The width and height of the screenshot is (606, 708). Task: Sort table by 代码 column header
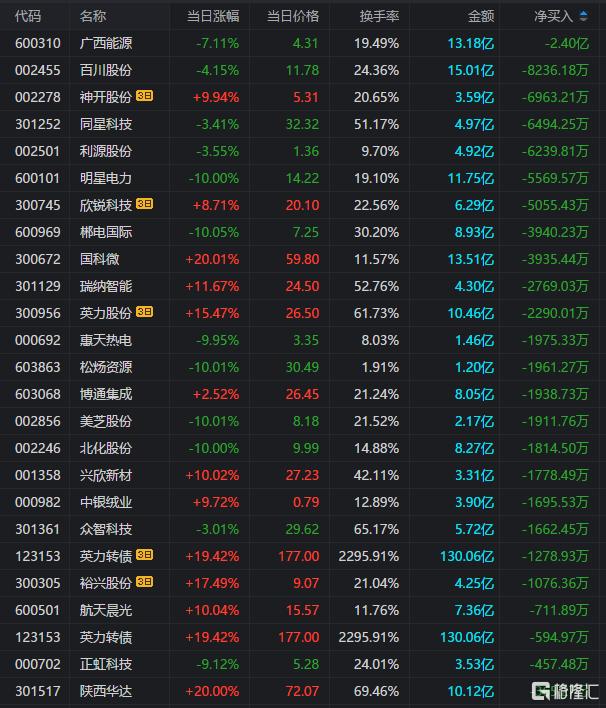click(x=28, y=17)
